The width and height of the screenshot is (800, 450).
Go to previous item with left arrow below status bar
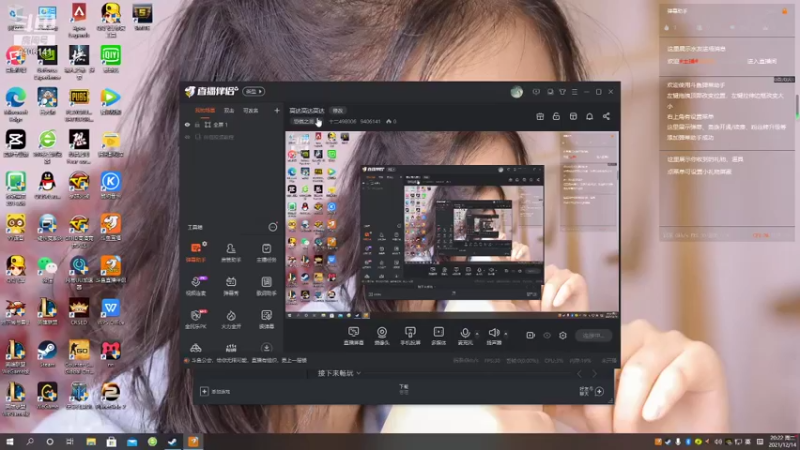tap(579, 374)
